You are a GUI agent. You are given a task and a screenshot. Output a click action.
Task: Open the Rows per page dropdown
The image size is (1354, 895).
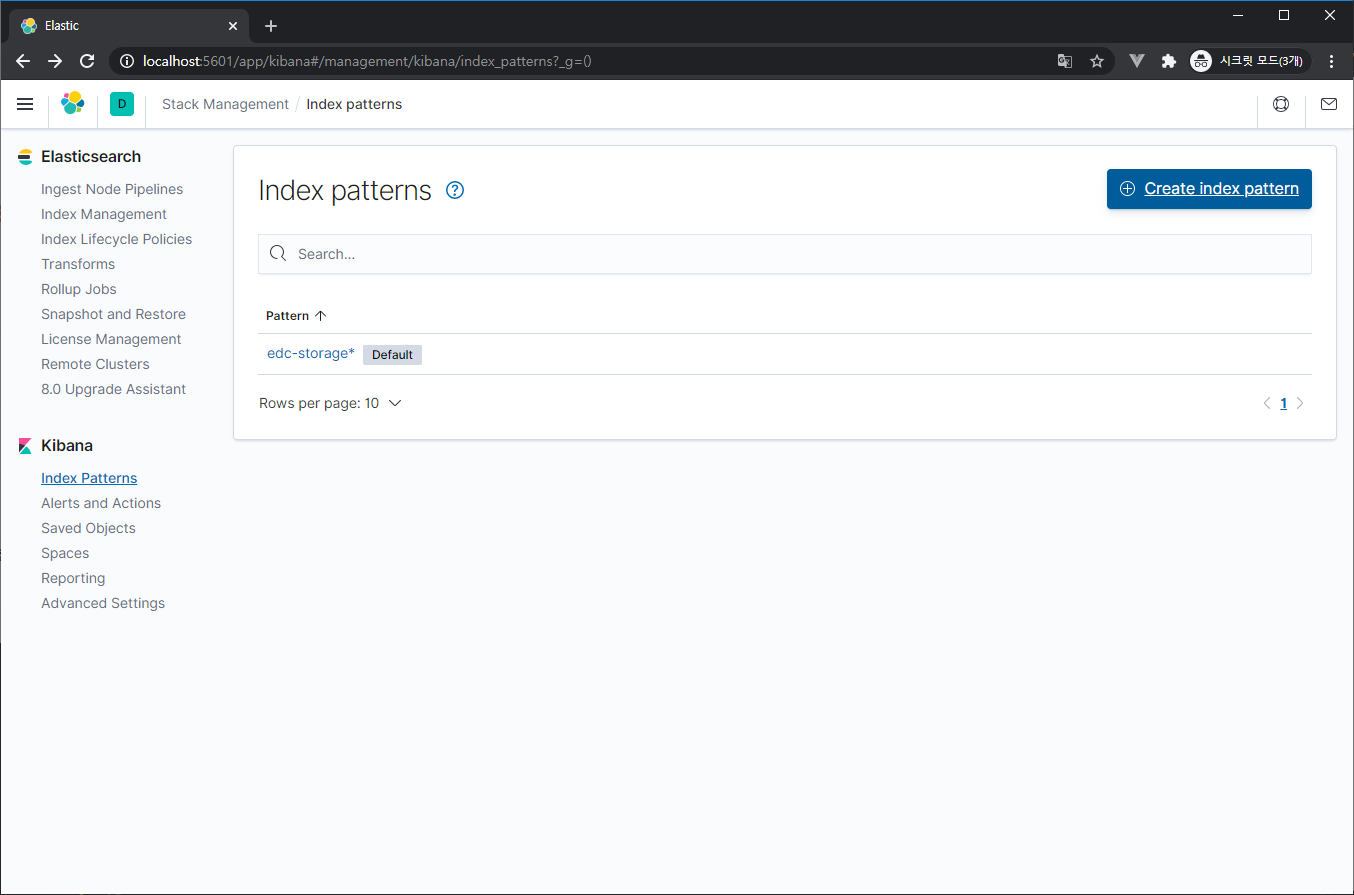coord(330,403)
